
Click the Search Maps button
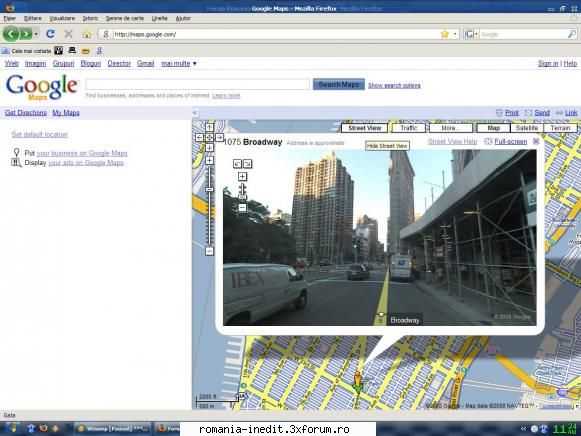(x=339, y=84)
